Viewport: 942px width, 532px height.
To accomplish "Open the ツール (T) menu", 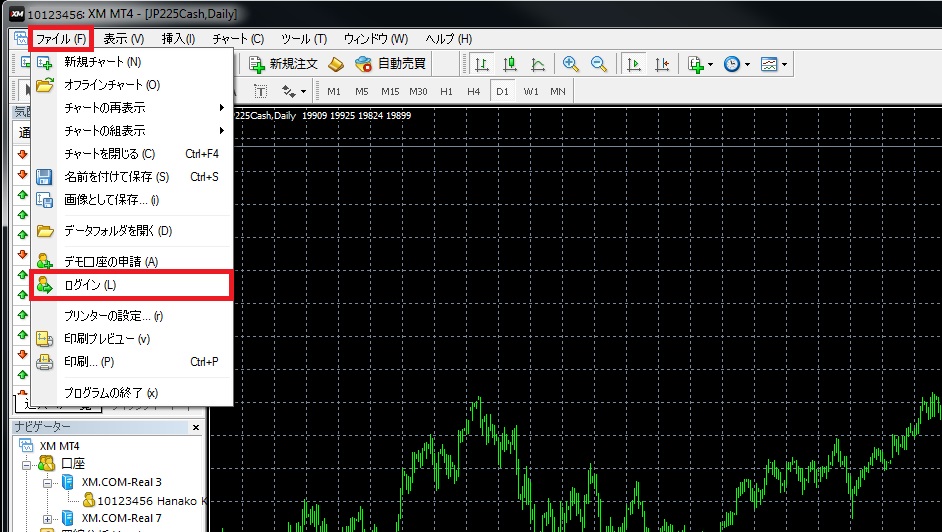I will (x=304, y=39).
